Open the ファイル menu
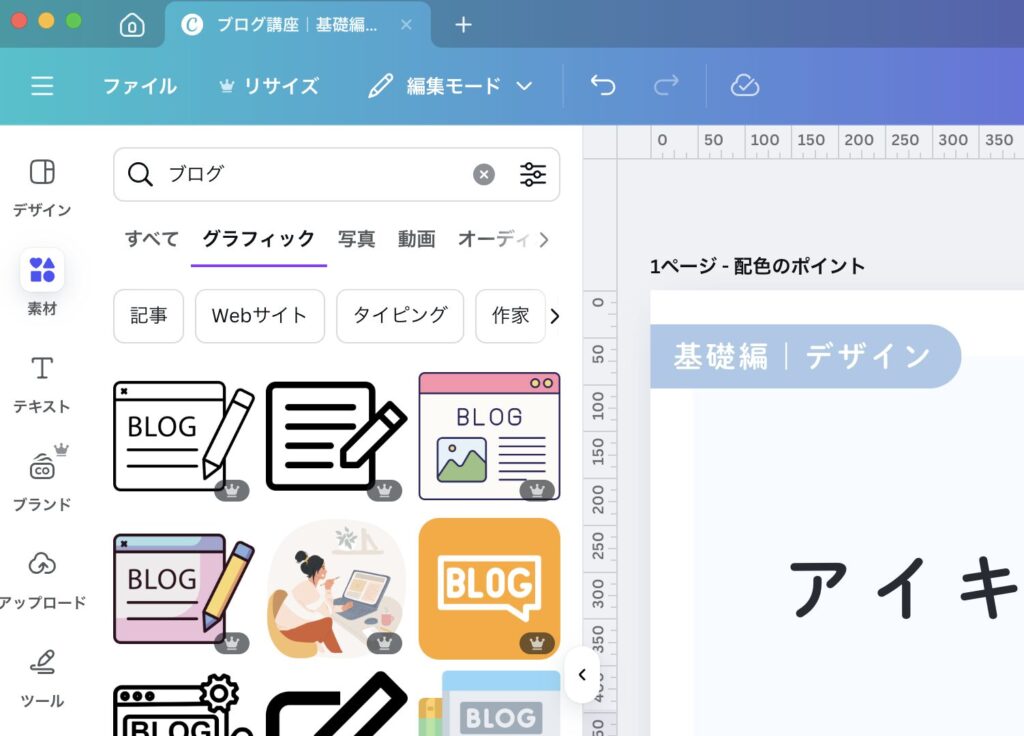 140,86
